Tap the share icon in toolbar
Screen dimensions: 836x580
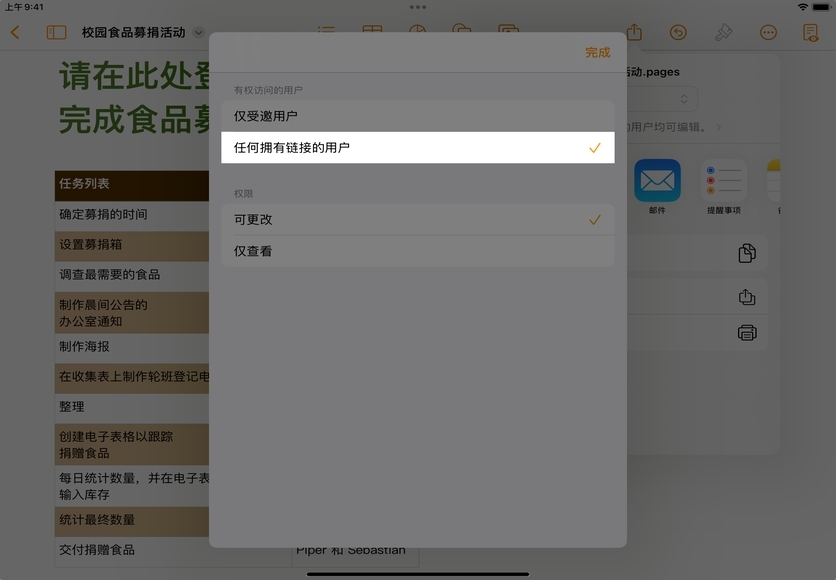(634, 33)
